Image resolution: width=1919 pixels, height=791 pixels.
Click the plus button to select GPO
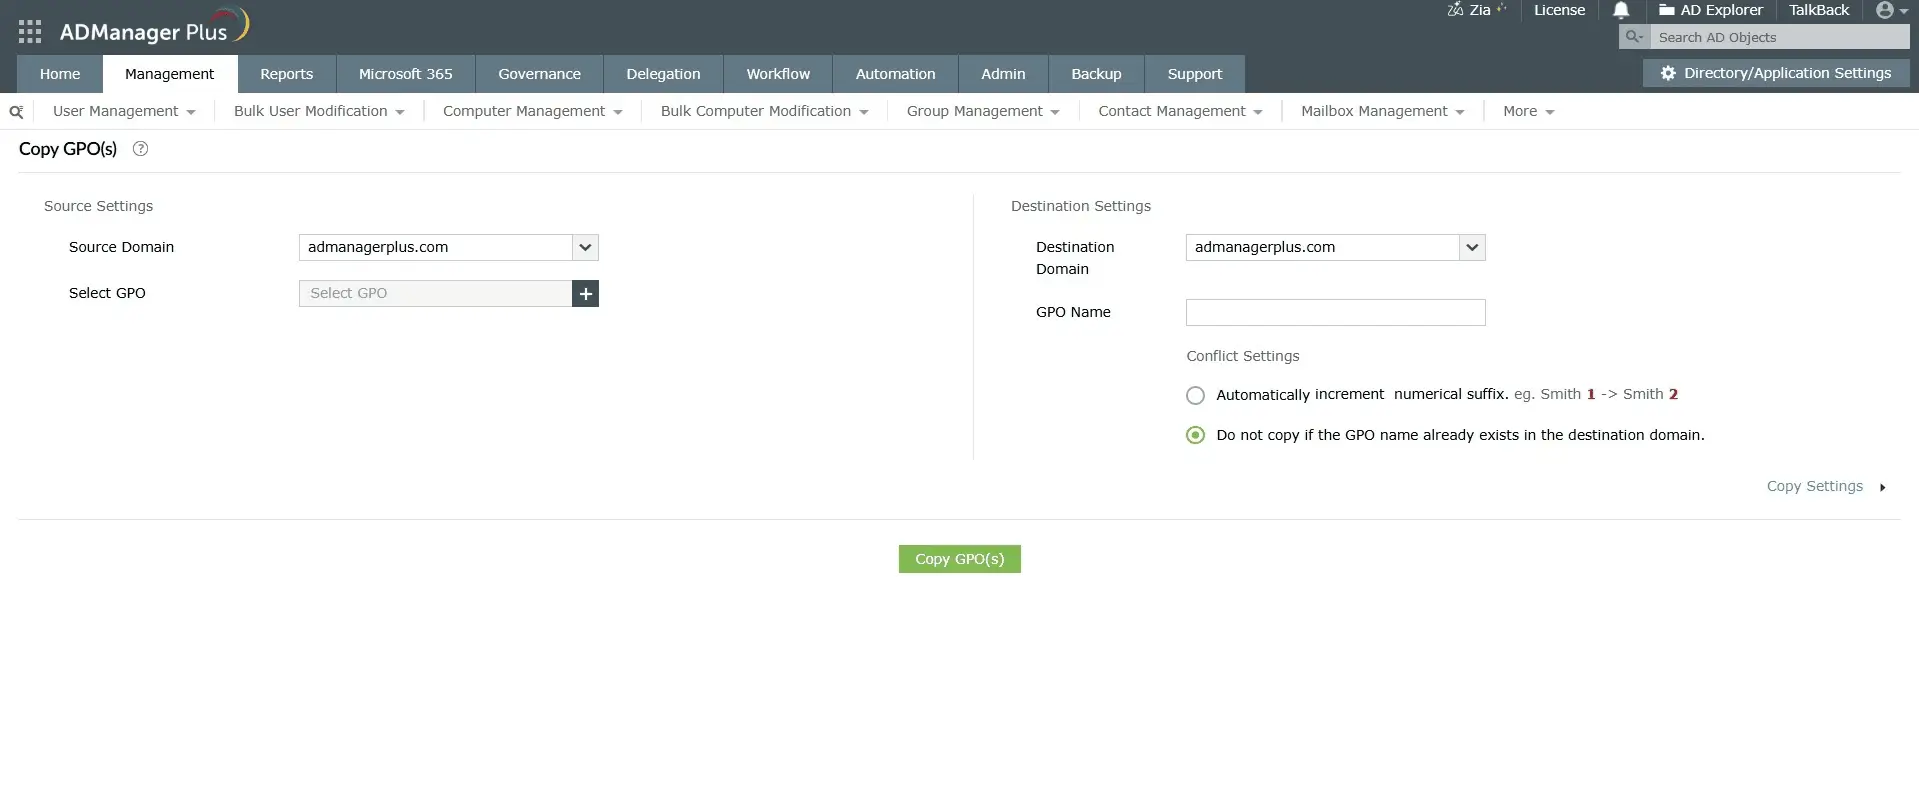click(x=586, y=293)
